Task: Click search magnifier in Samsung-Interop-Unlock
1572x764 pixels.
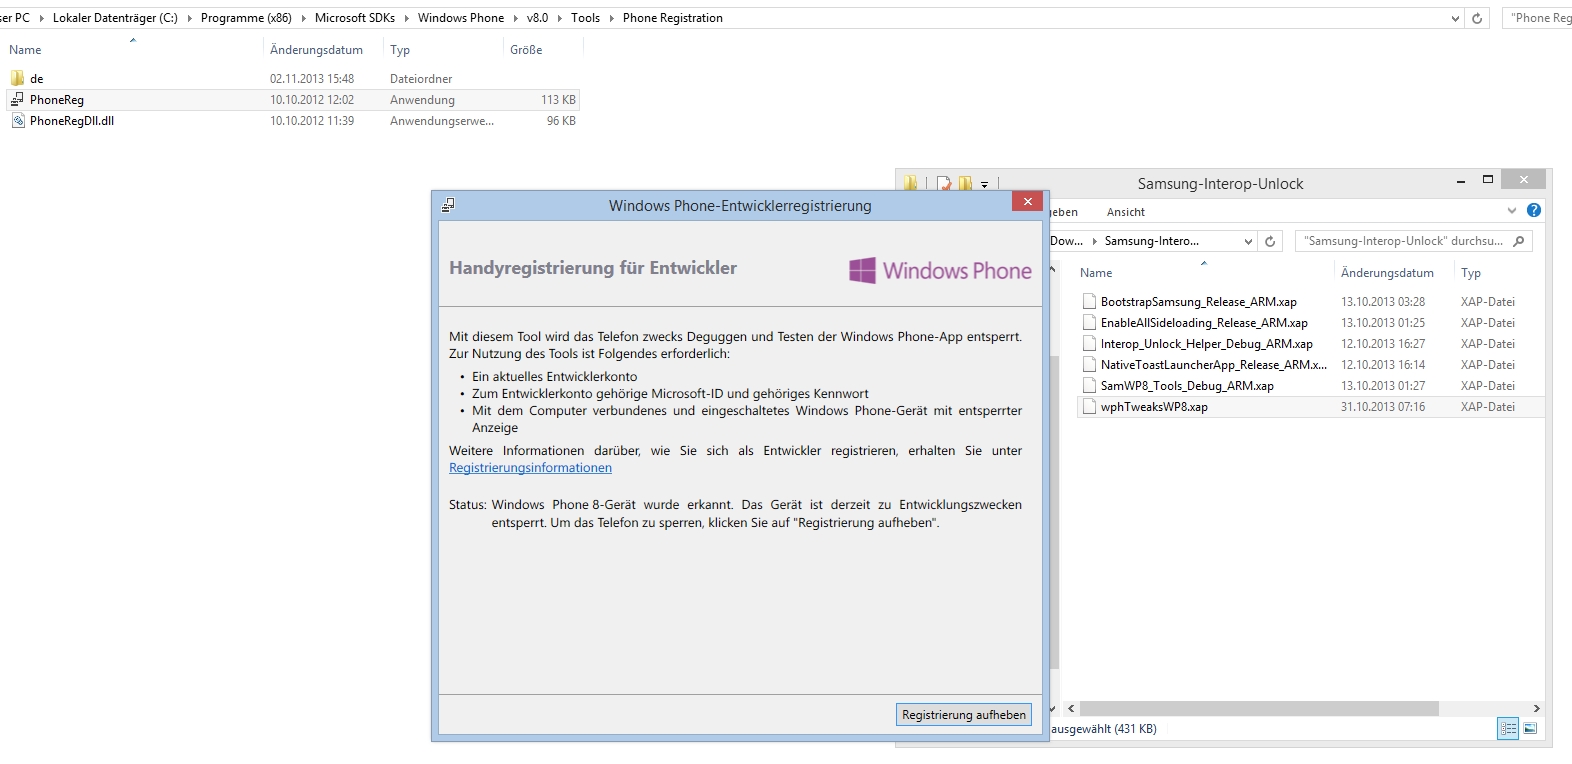Action: click(x=1518, y=241)
